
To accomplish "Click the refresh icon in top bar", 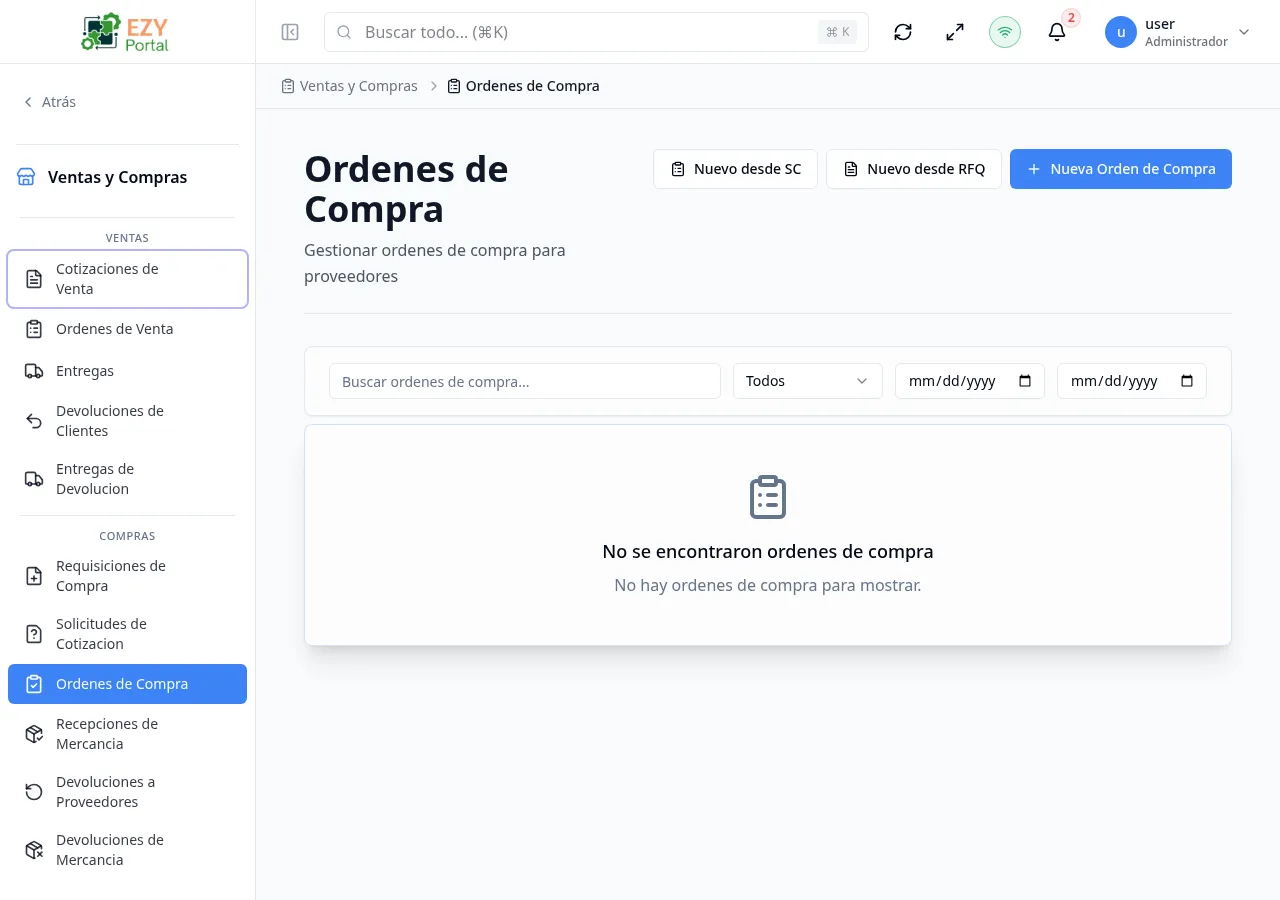I will point(903,32).
